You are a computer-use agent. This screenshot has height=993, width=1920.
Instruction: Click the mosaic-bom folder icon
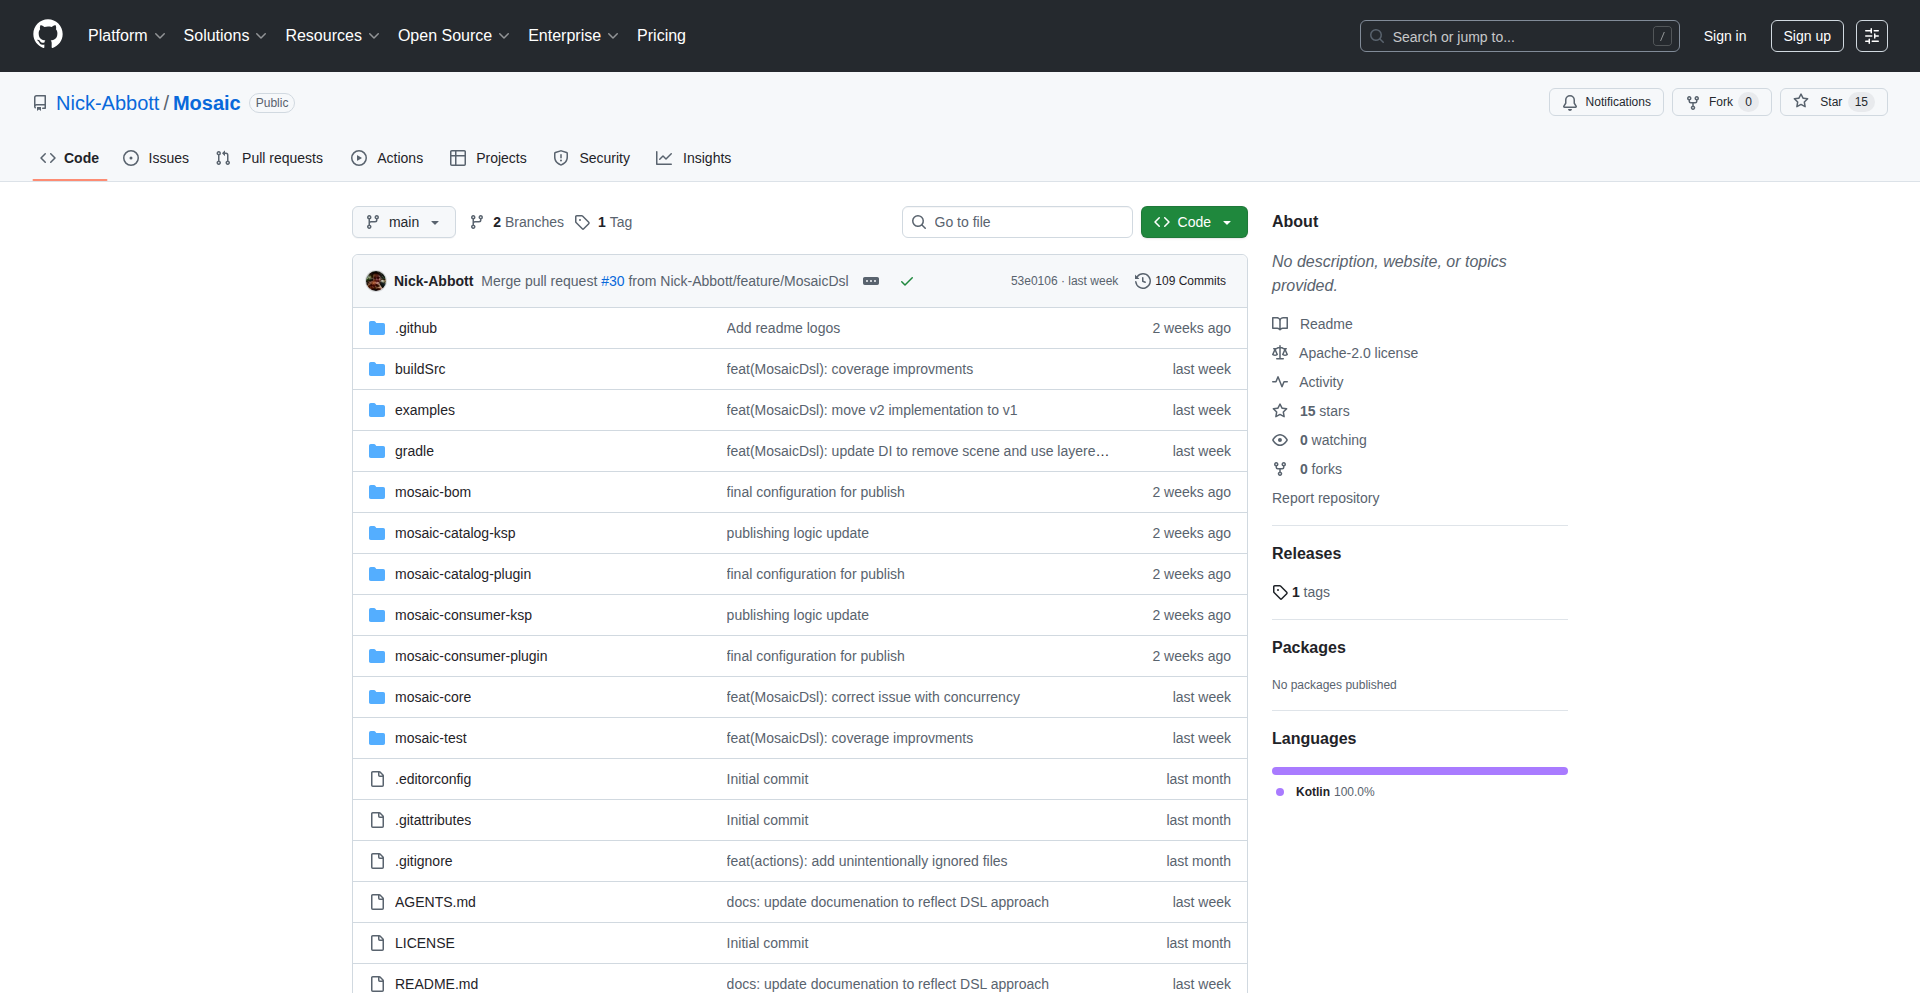[x=377, y=492]
